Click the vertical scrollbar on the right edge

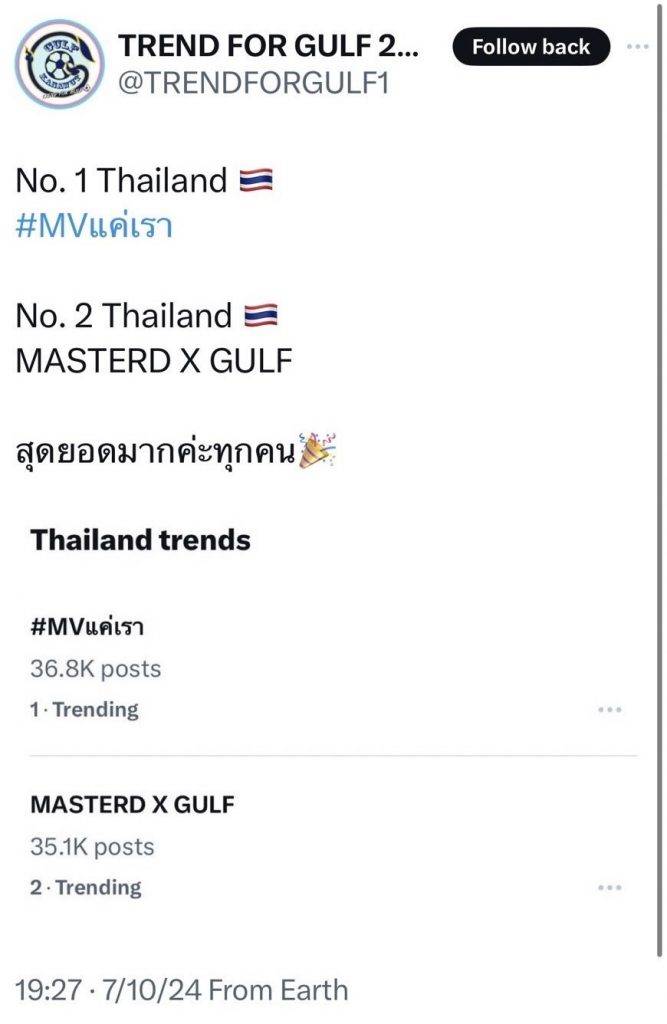659,480
